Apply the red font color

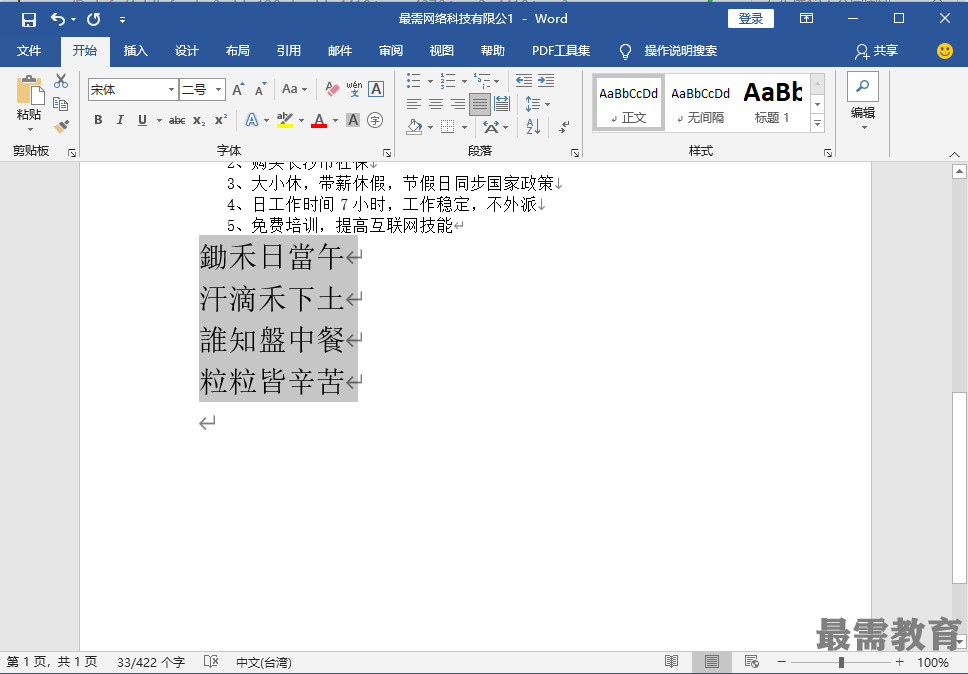(319, 120)
